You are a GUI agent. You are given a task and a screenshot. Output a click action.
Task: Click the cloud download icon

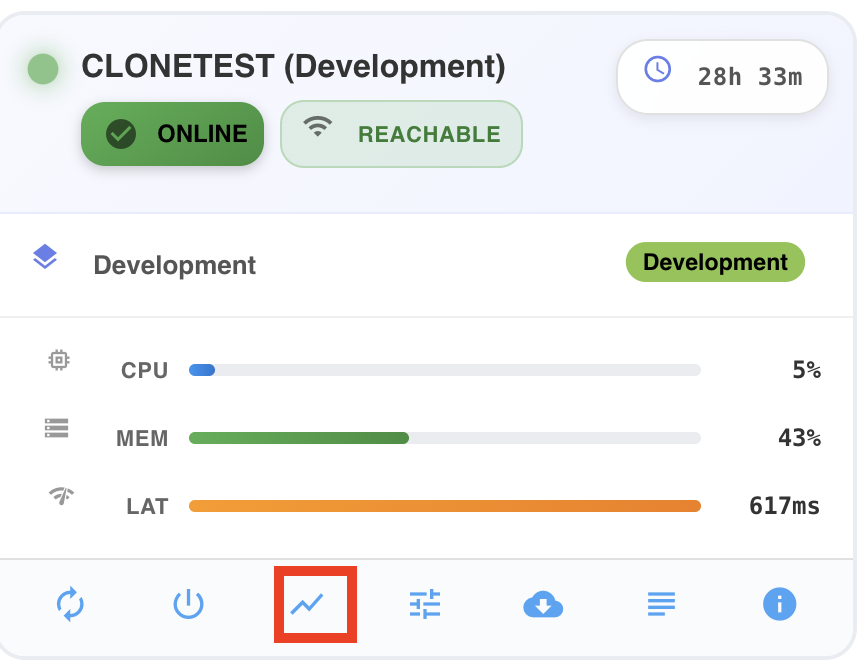pyautogui.click(x=543, y=605)
